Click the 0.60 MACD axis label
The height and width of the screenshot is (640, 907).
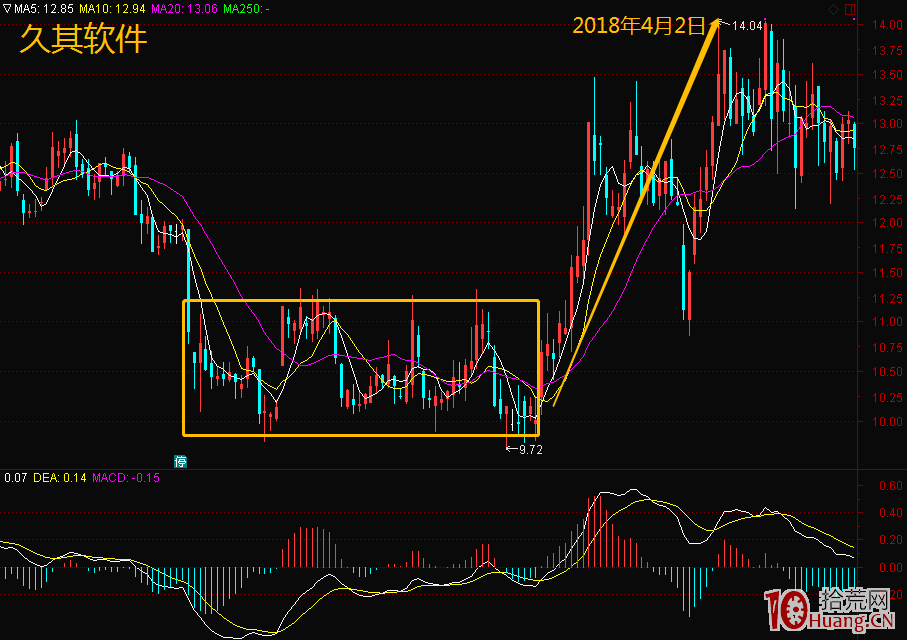(891, 486)
